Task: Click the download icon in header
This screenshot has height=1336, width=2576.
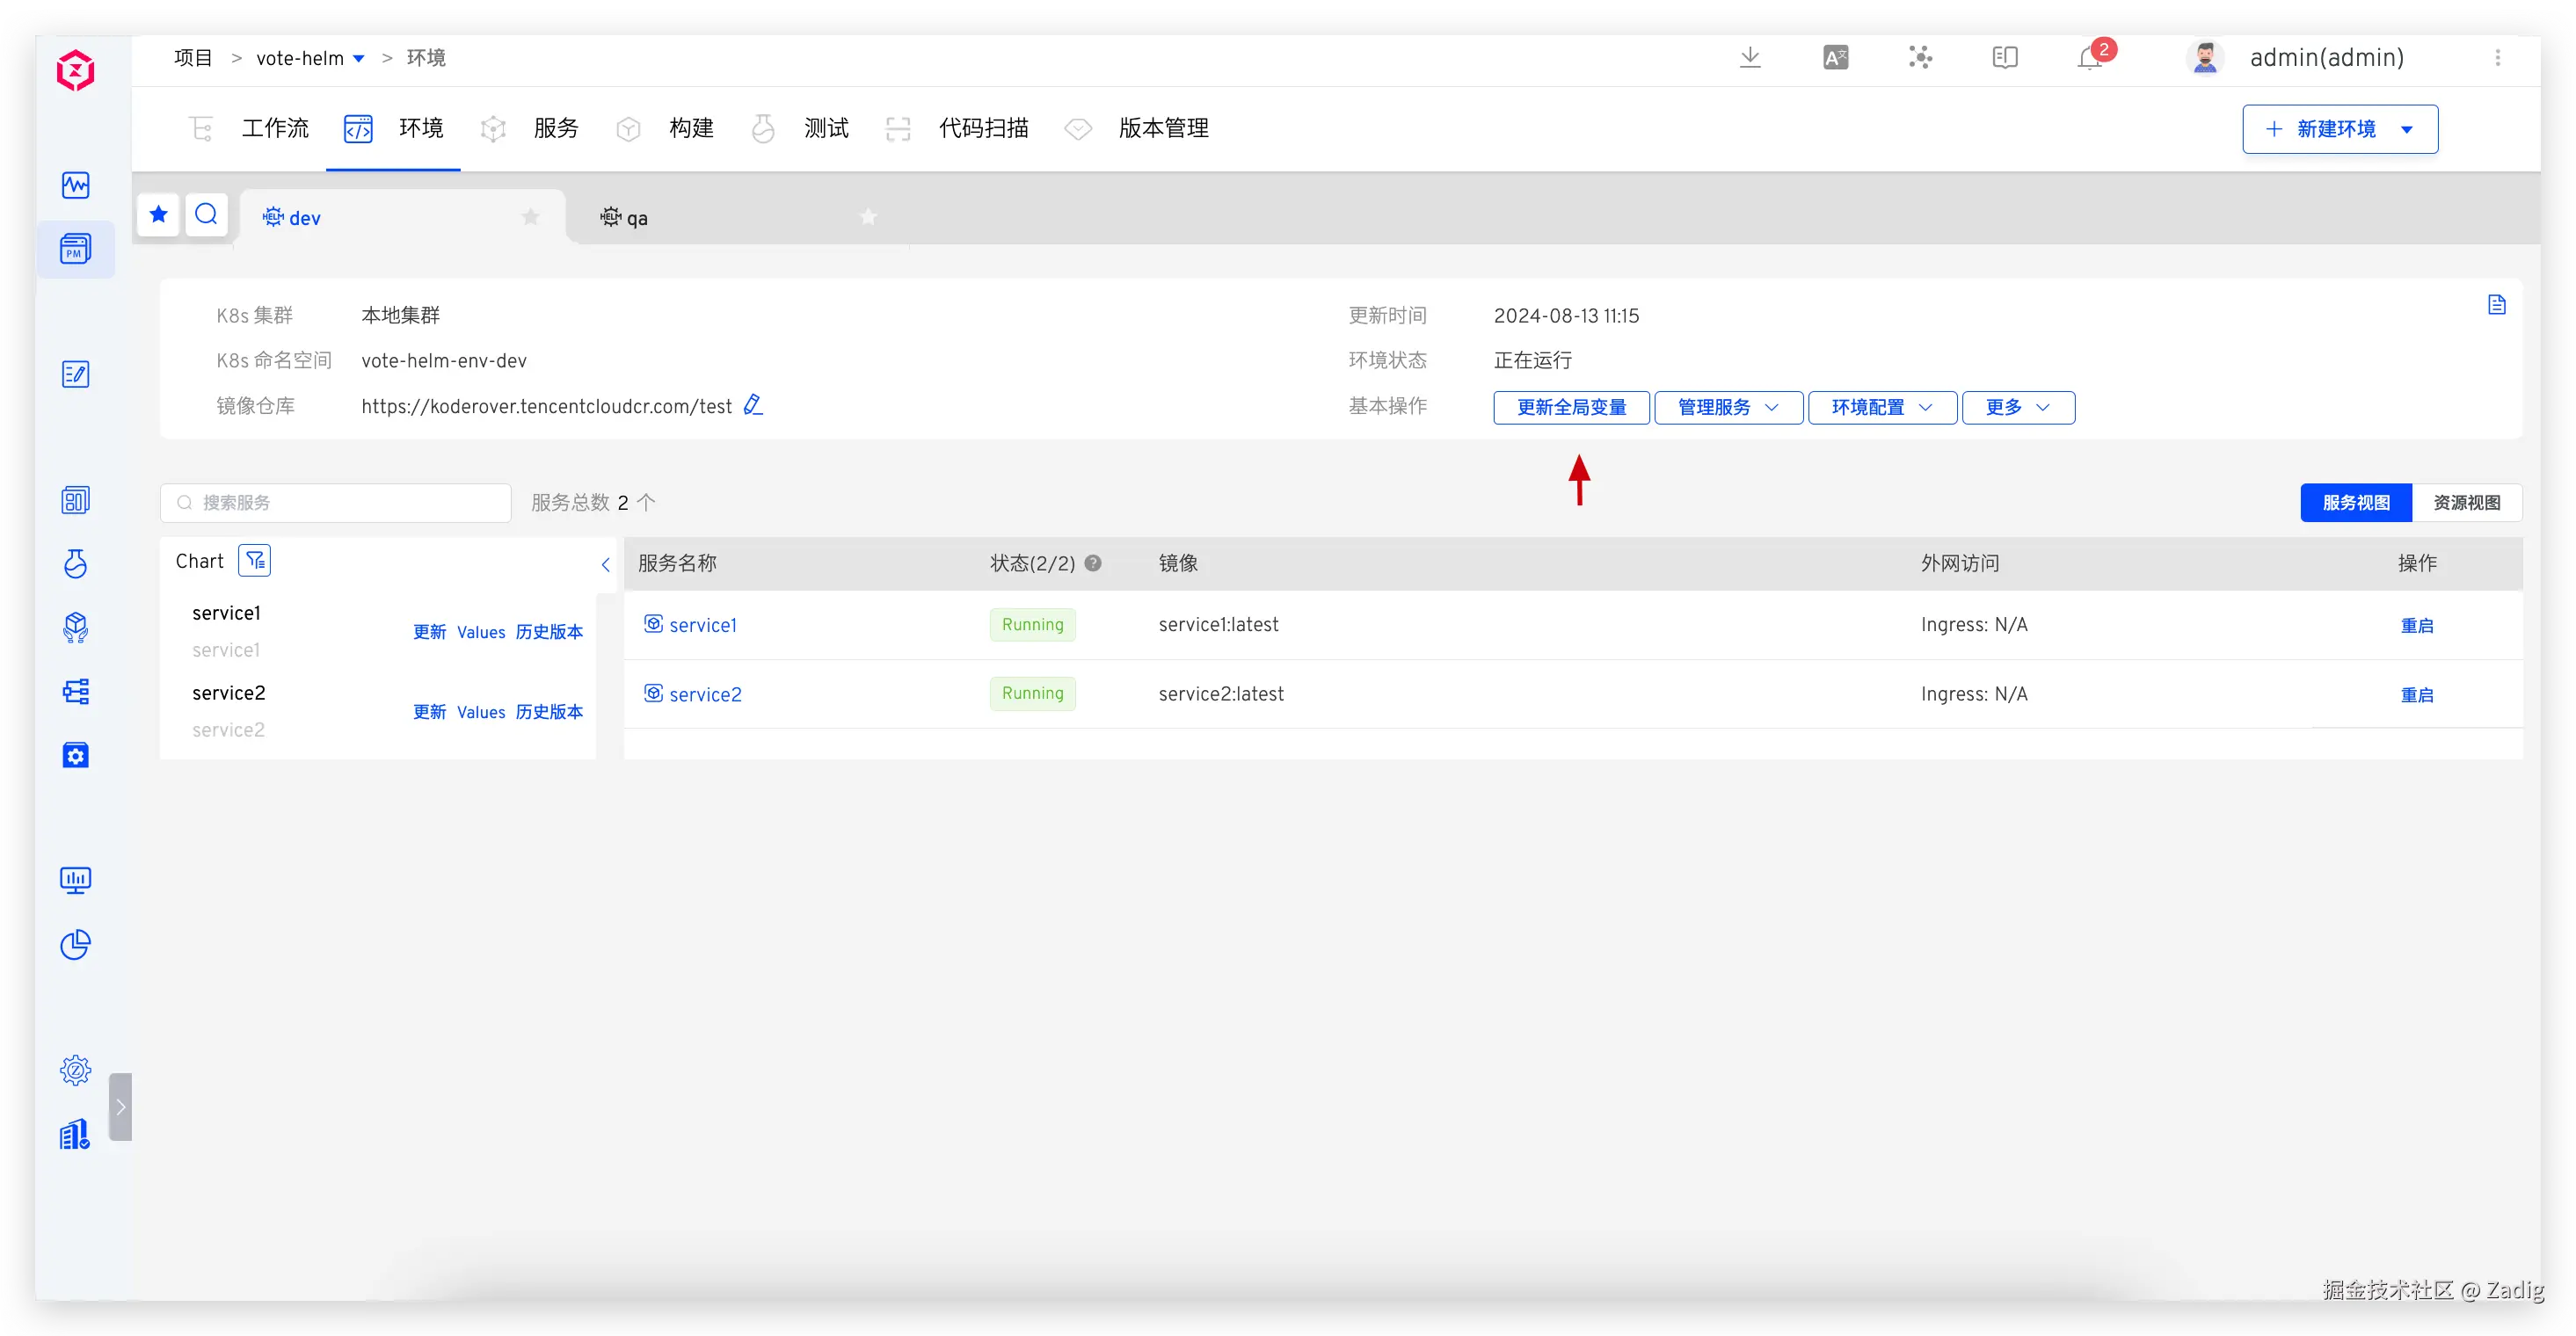Action: tap(1750, 58)
